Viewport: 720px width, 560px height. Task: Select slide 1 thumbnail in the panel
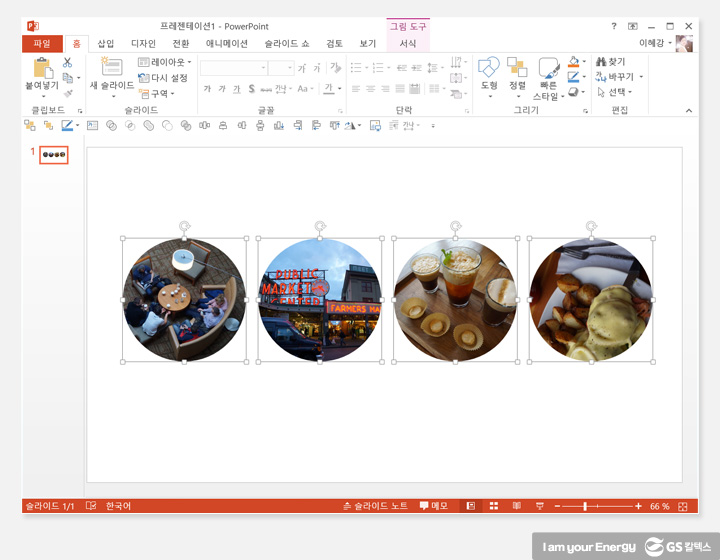point(54,155)
